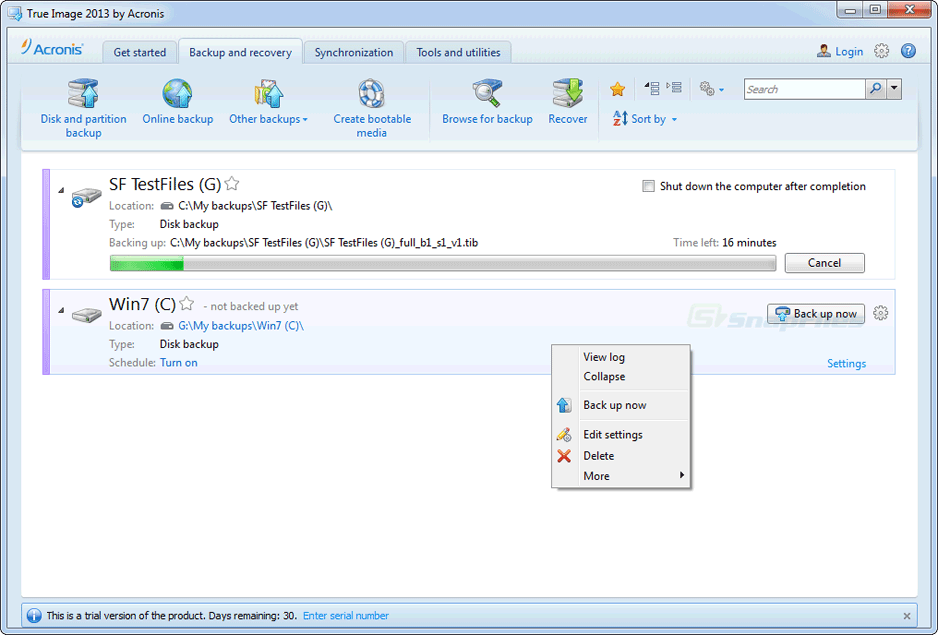Click the Enter serial number link
The width and height of the screenshot is (938, 635).
(346, 615)
